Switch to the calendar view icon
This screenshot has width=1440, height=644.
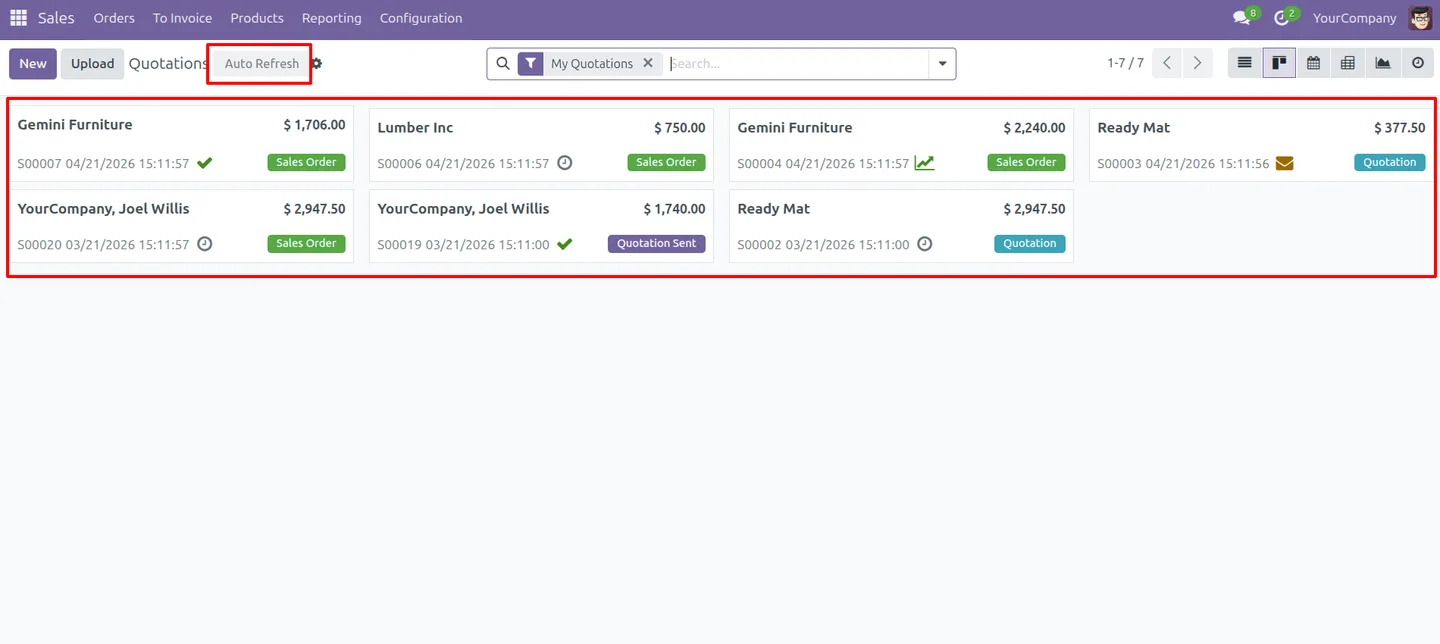[x=1314, y=63]
